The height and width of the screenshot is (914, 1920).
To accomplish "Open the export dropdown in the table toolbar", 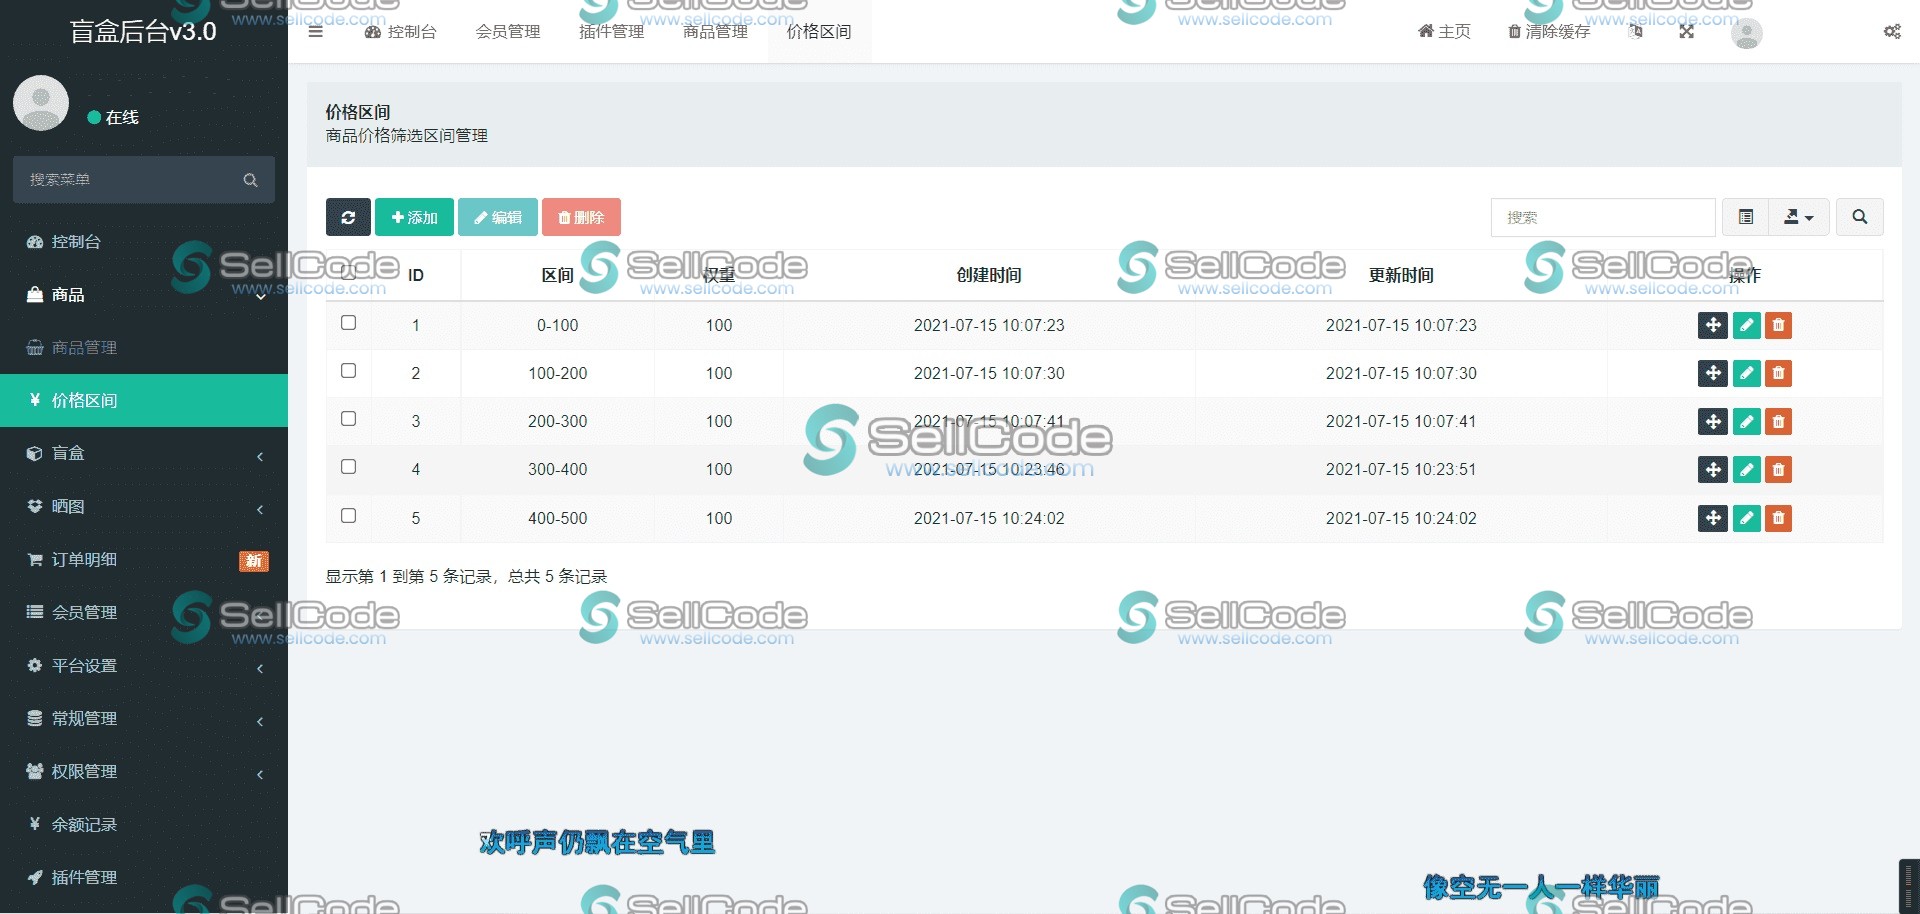I will point(1798,217).
